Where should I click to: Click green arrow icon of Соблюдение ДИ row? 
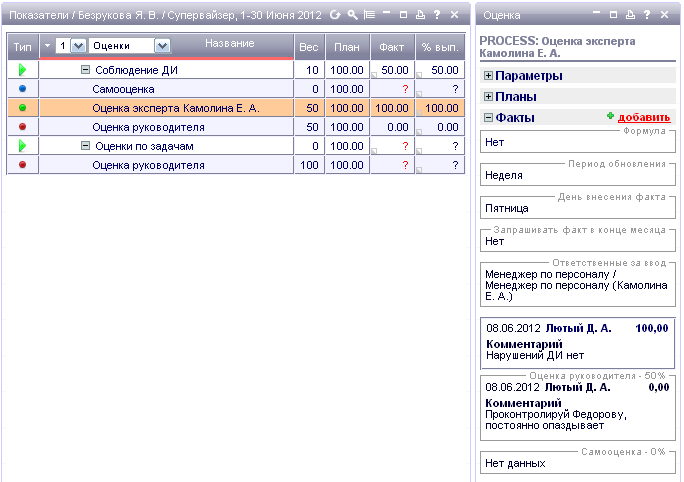tap(22, 70)
